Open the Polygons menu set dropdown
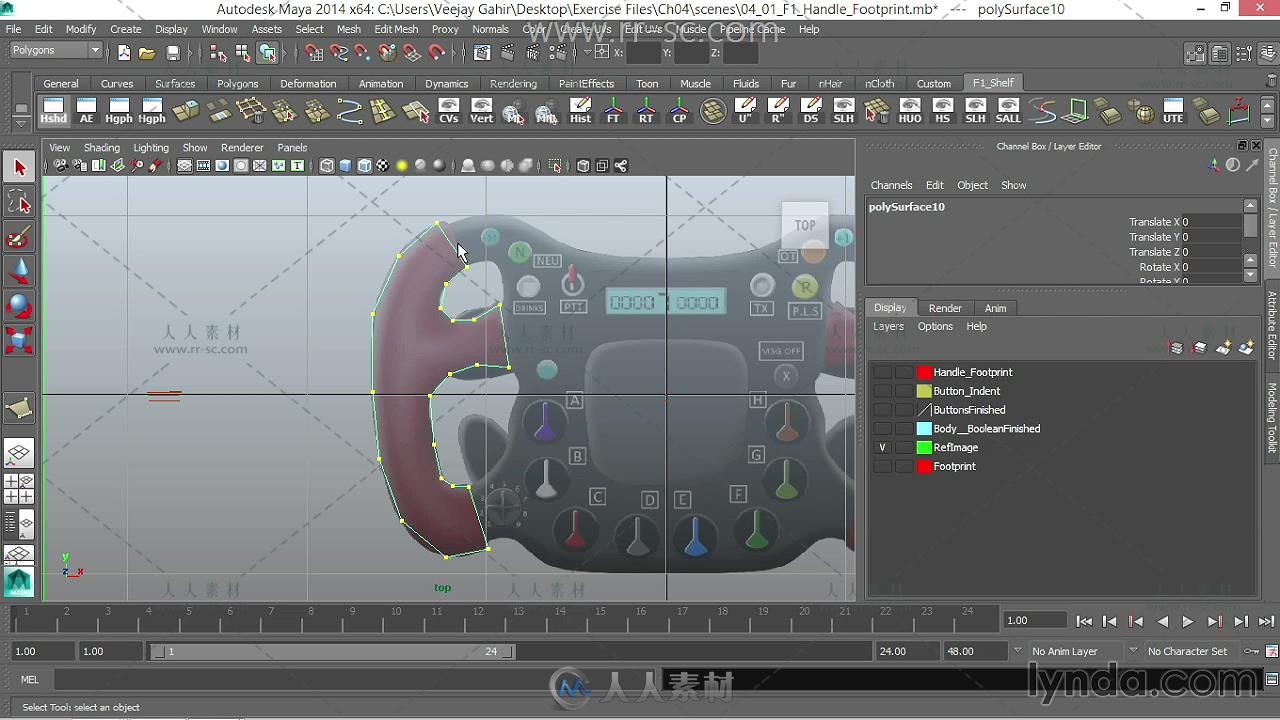The image size is (1280, 720). tap(56, 50)
